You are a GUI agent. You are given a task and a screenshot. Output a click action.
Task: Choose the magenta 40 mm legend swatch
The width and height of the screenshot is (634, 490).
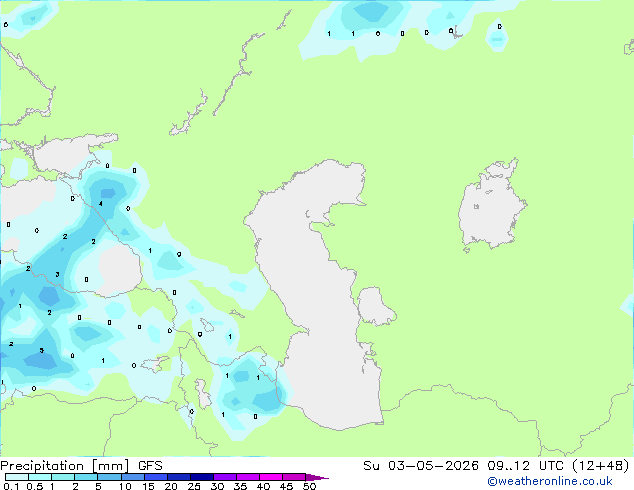point(271,477)
